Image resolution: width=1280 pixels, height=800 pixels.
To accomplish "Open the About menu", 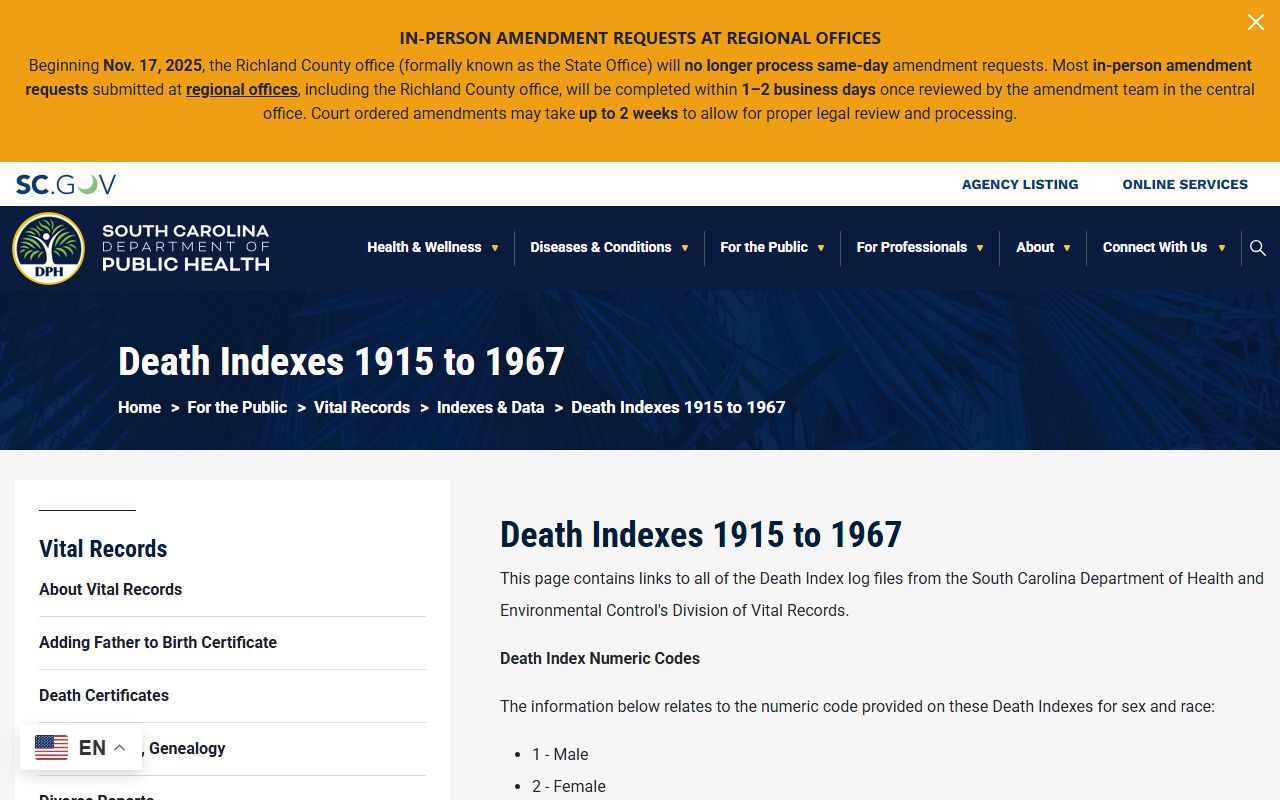I will point(1035,247).
